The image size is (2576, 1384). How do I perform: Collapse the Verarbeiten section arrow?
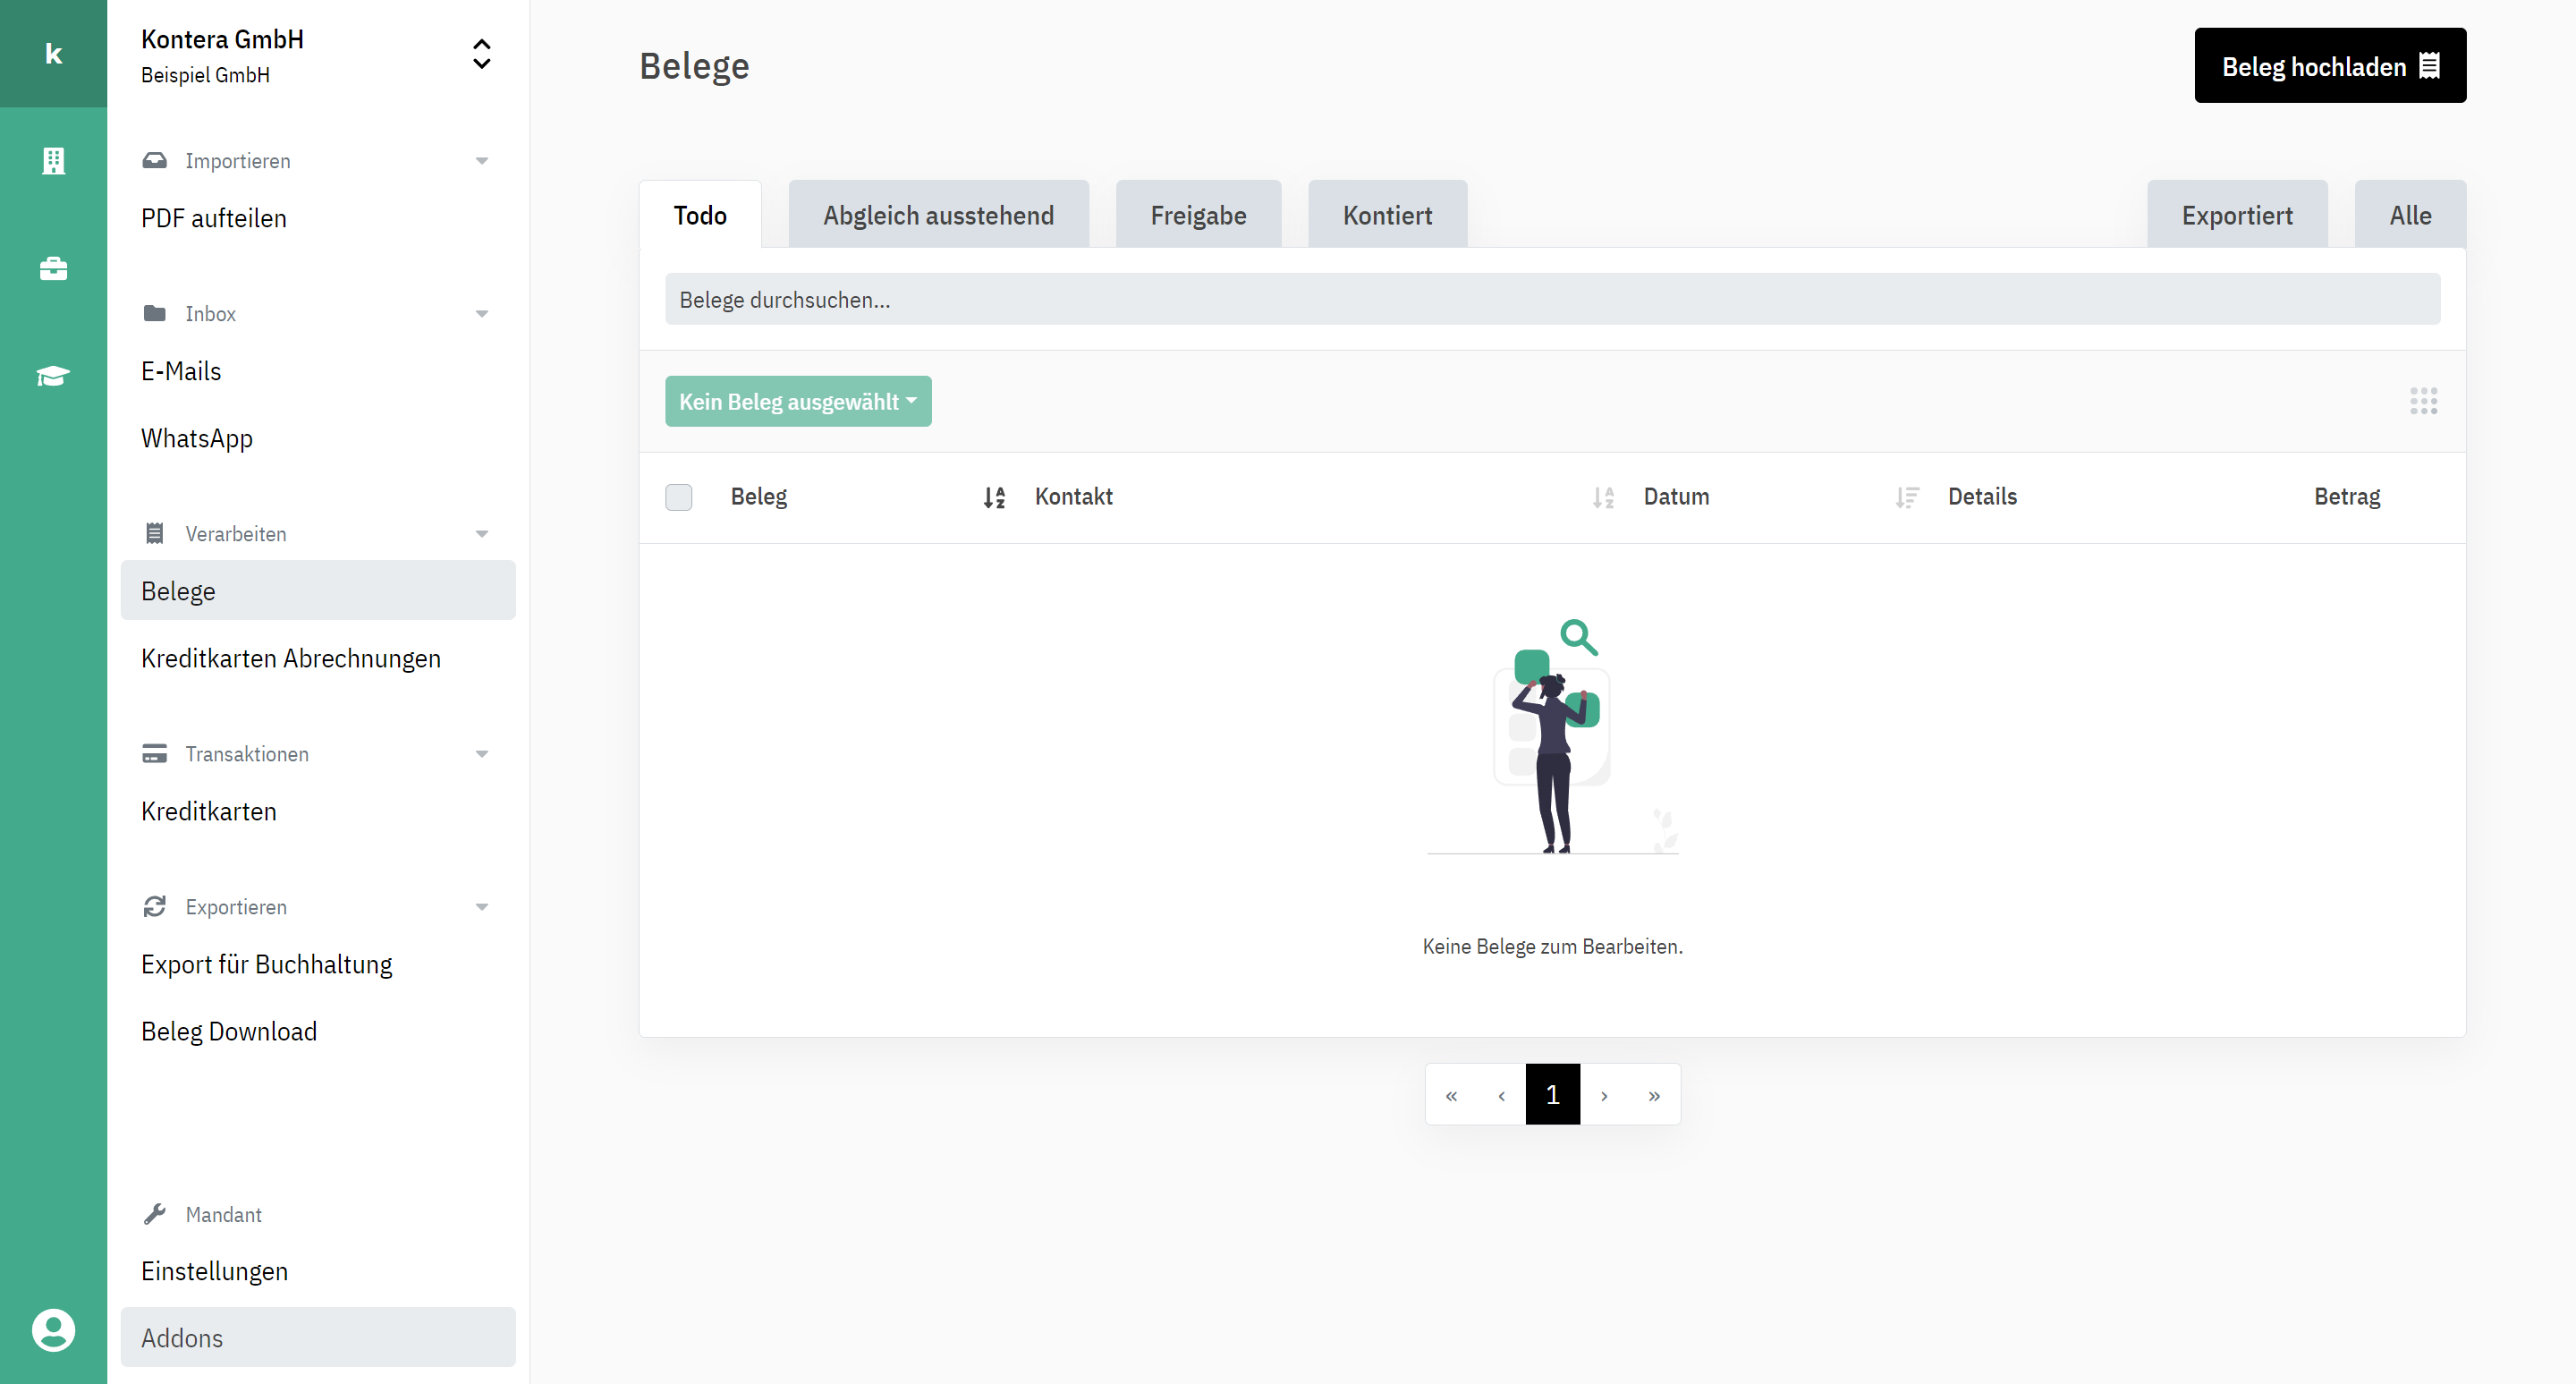[481, 534]
